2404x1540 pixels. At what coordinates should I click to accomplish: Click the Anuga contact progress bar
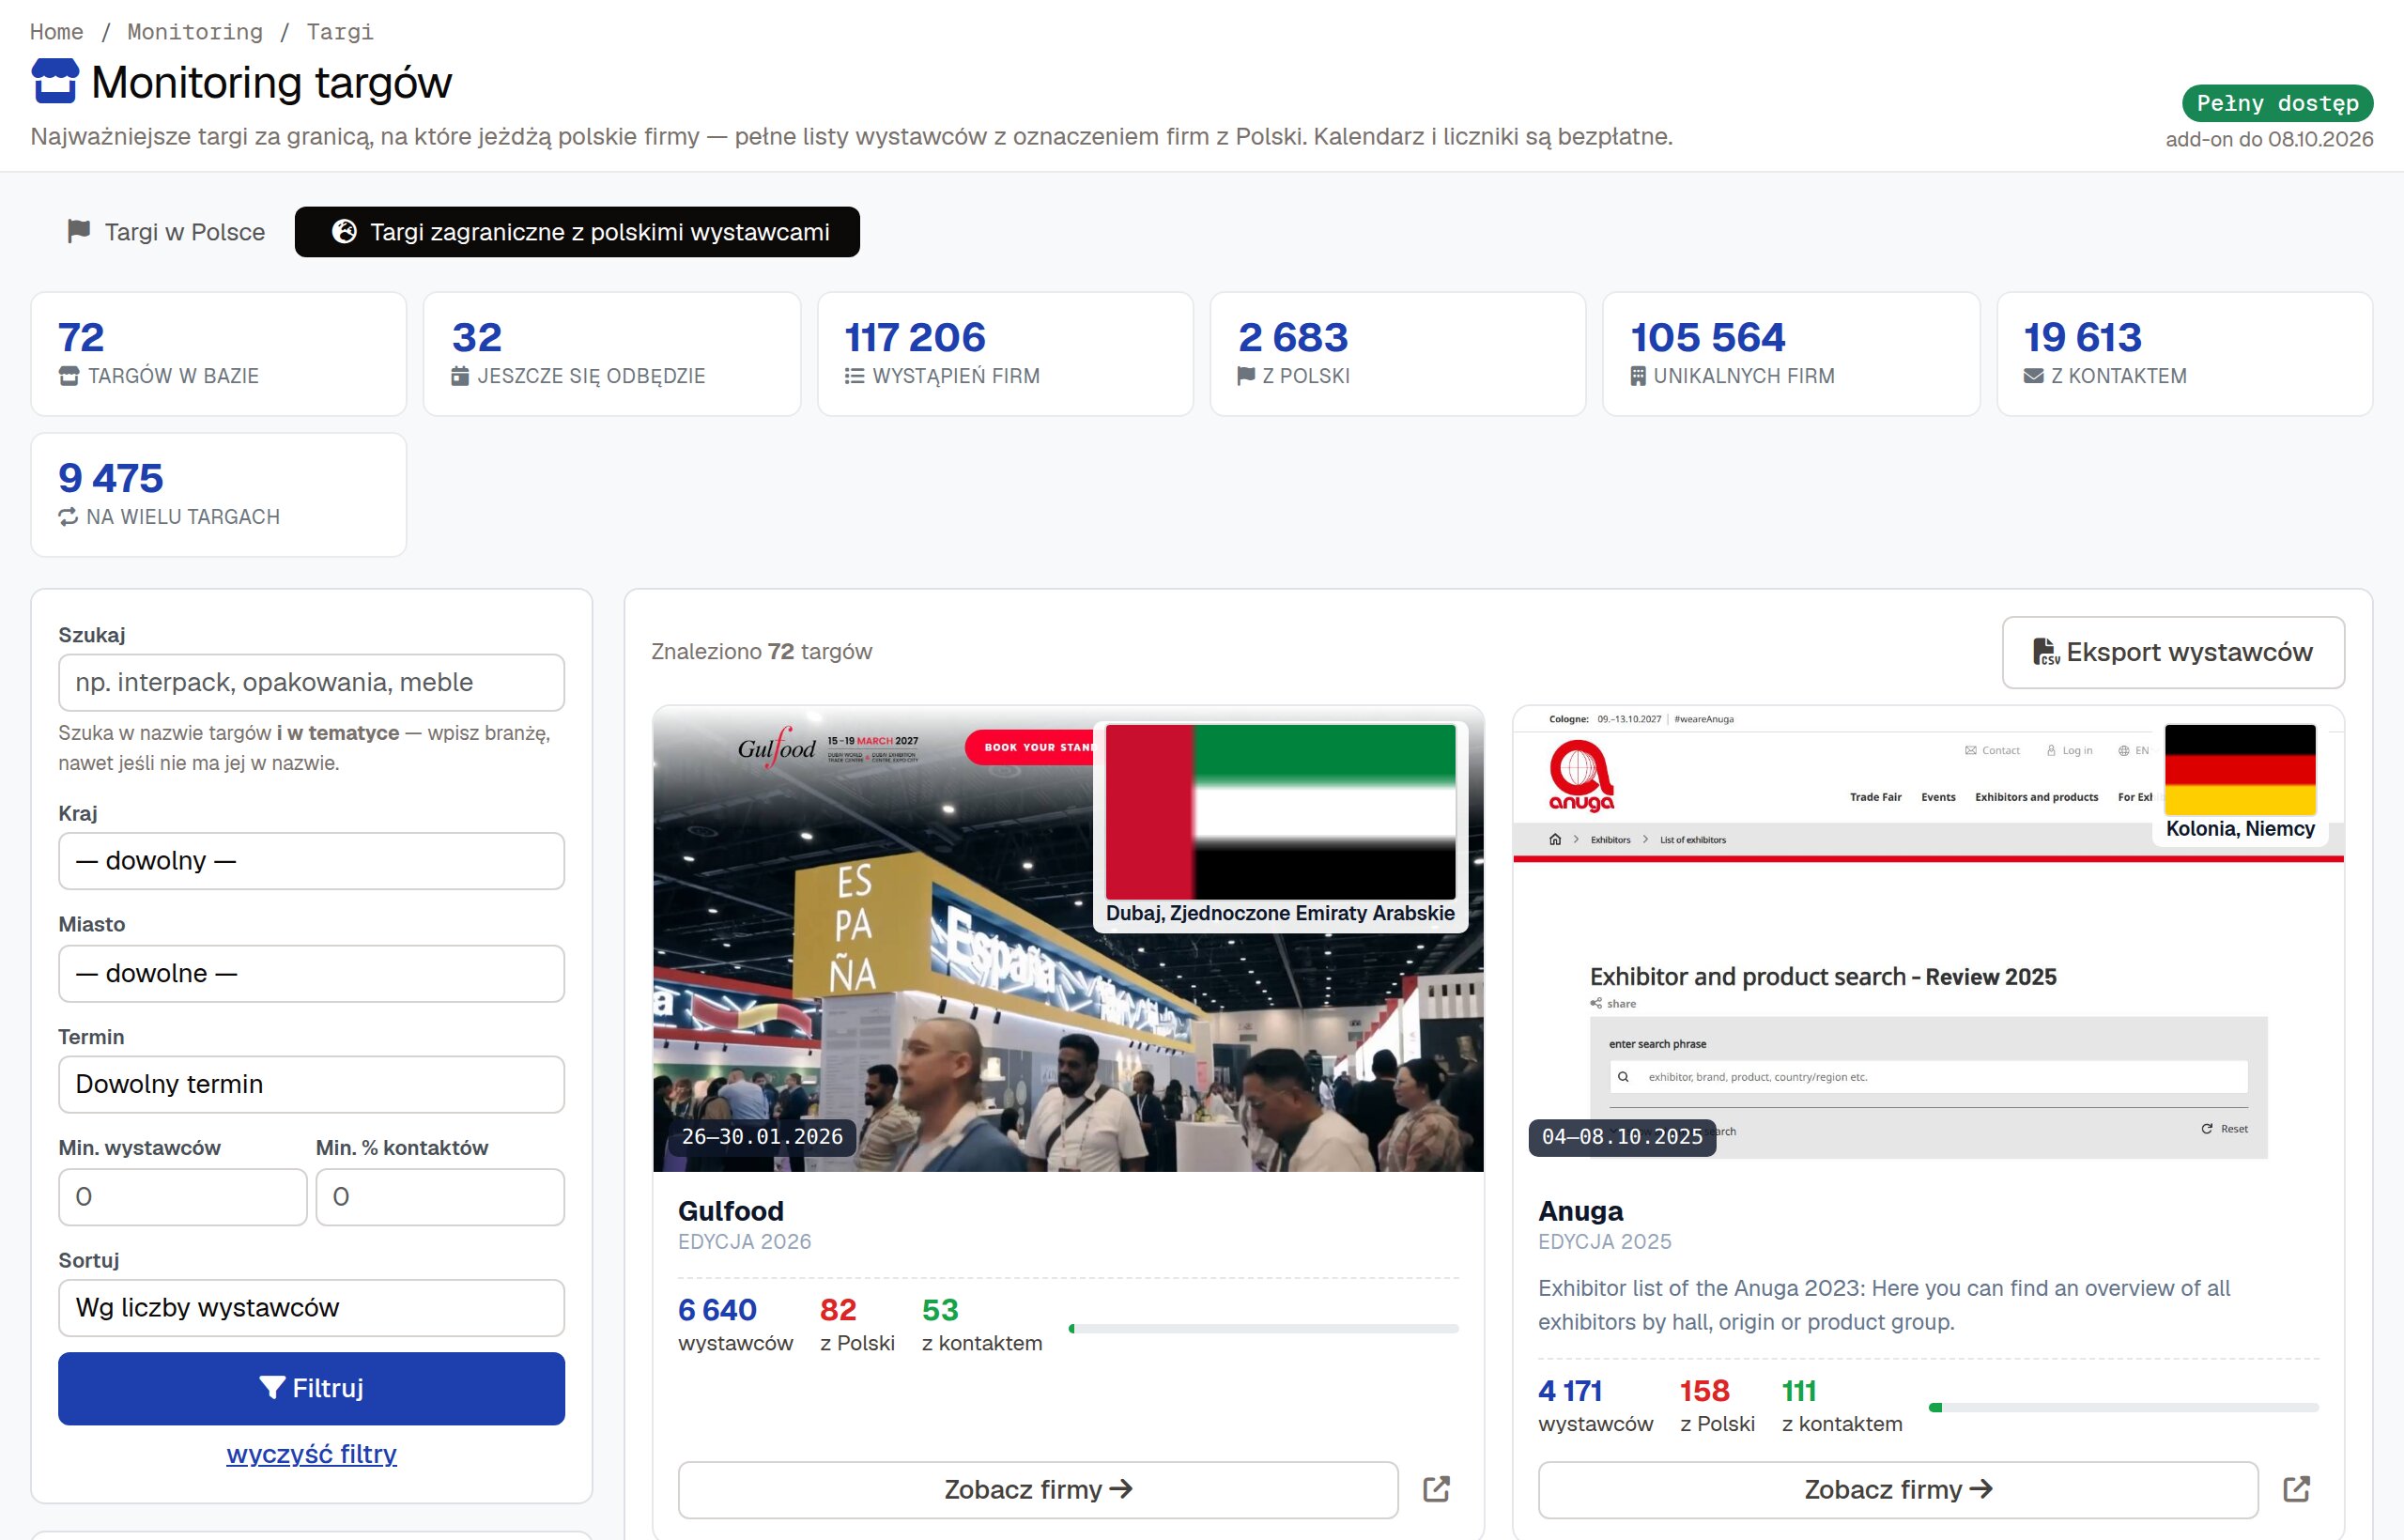click(x=2123, y=1407)
